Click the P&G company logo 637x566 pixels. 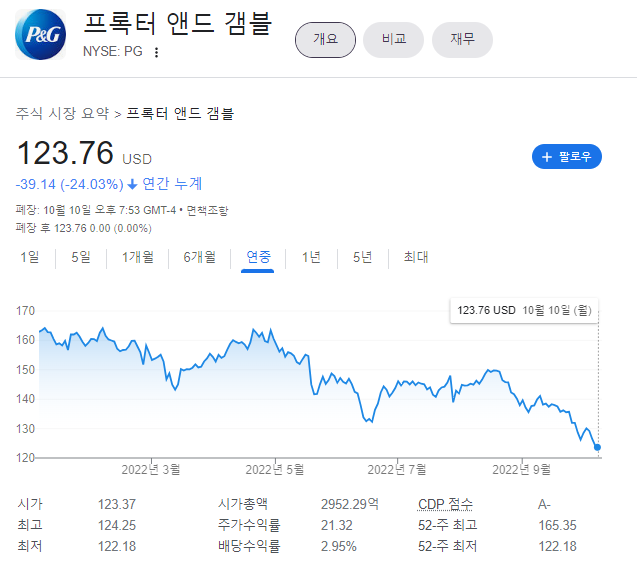40,35
